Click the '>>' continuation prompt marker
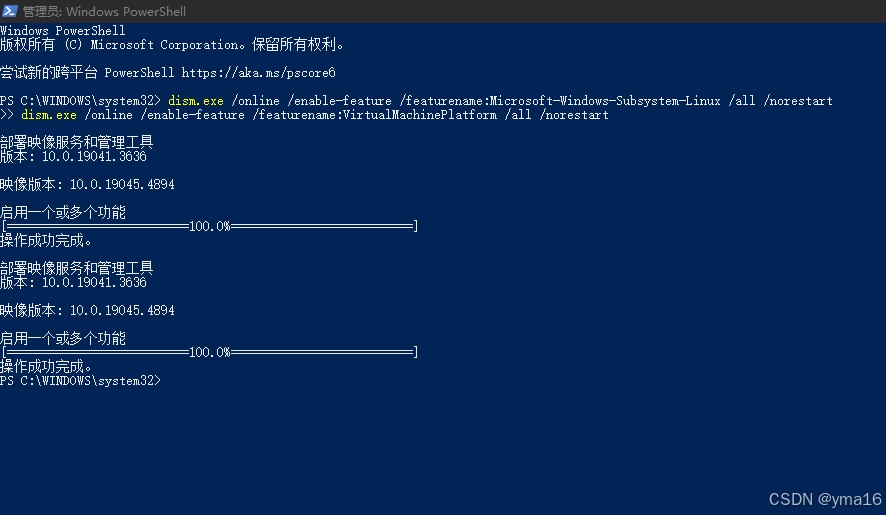Screen dimensions: 886x515 click(x=7, y=115)
